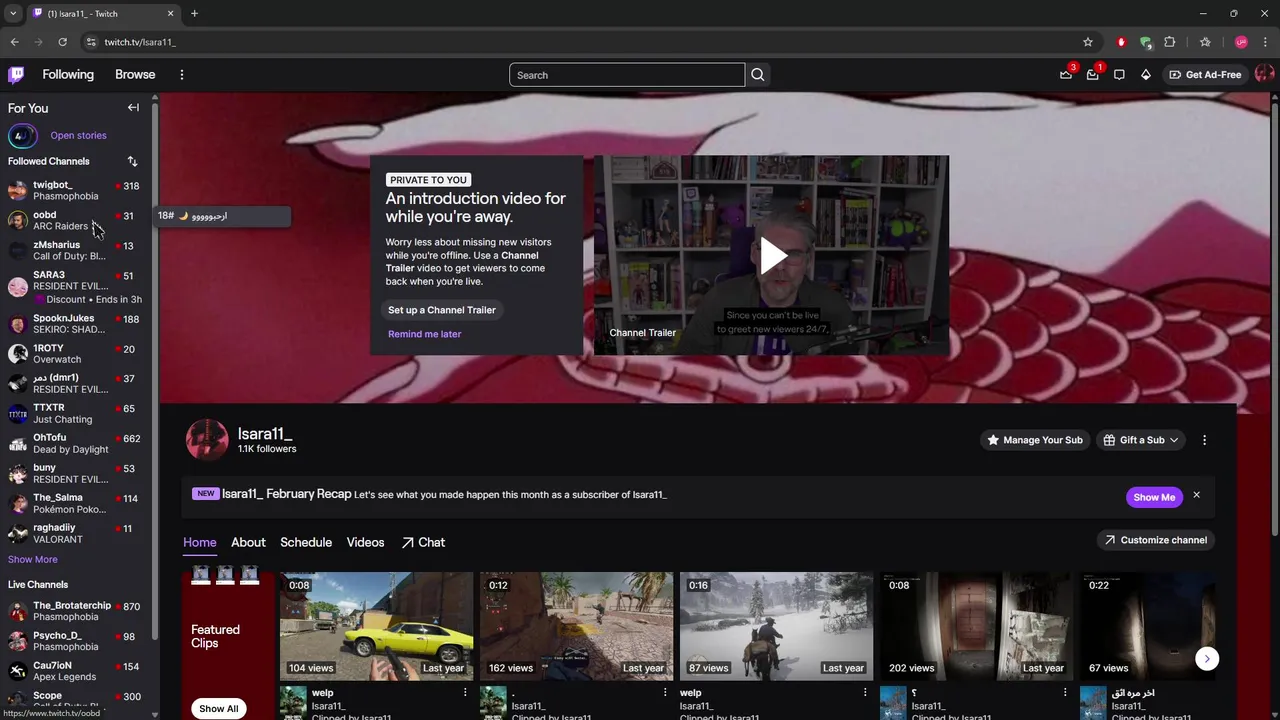Open The_Brotaterchip live channel
The image size is (1280, 720).
[x=75, y=611]
